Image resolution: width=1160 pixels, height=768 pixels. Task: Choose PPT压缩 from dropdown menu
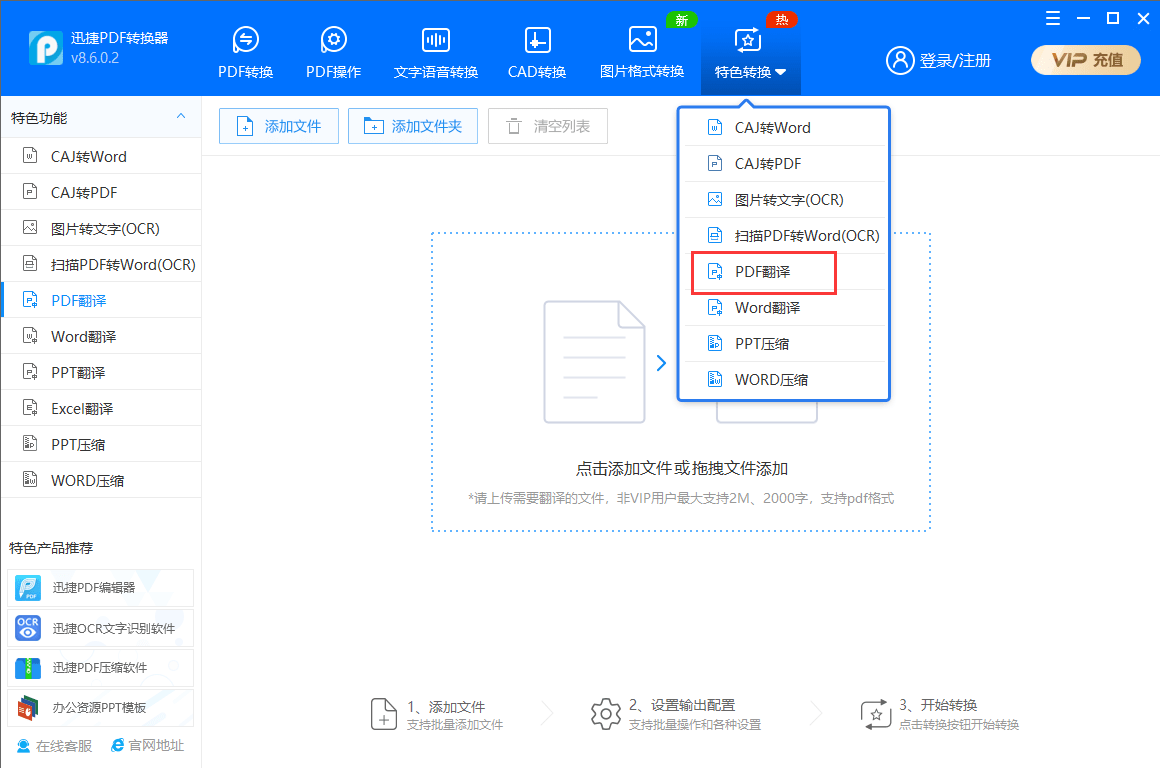tap(784, 344)
